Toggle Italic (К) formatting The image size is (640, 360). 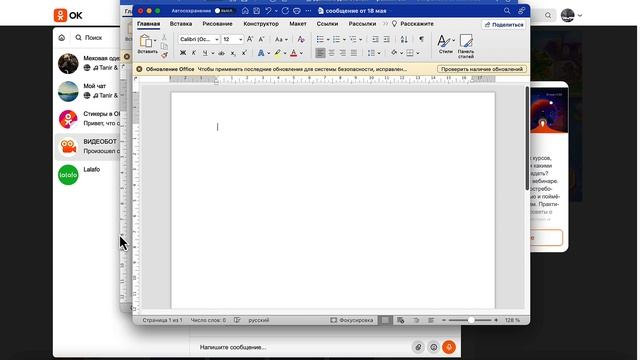click(x=194, y=53)
